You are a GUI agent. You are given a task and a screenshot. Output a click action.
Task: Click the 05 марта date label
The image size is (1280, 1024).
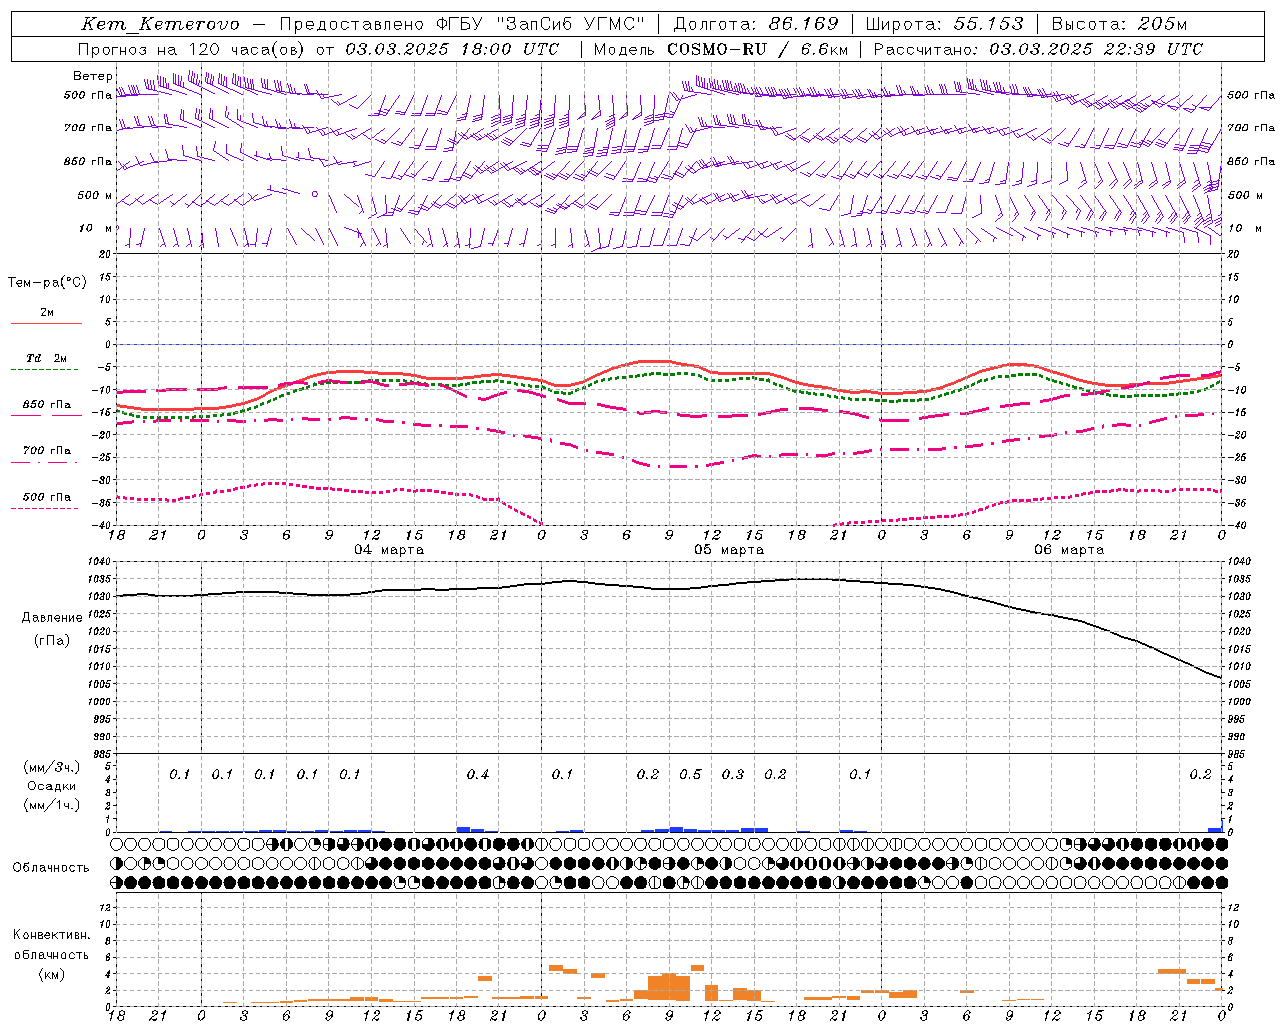(x=729, y=550)
